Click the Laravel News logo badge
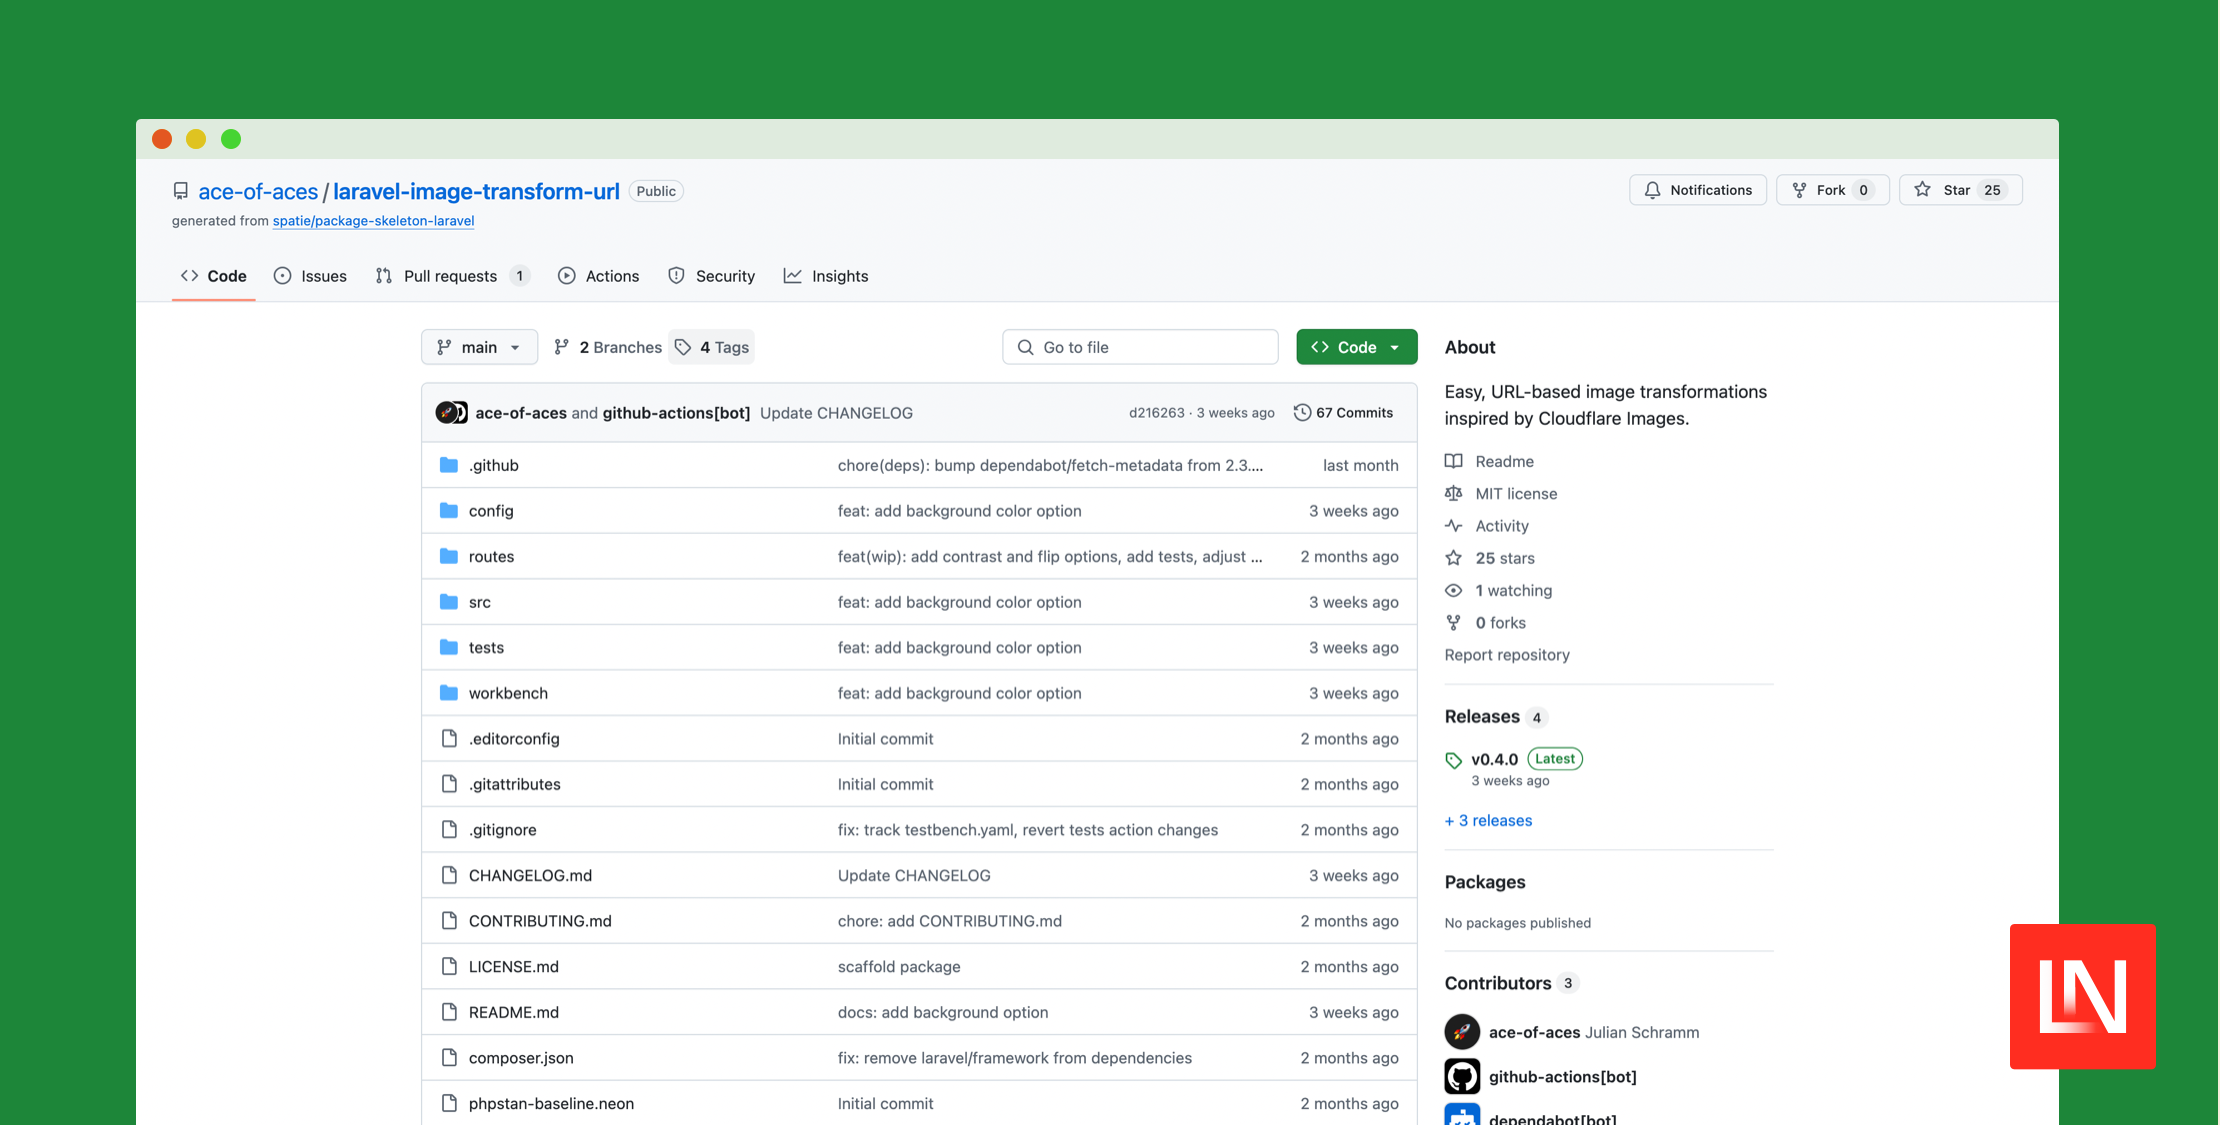The height and width of the screenshot is (1125, 2220). tap(2082, 996)
